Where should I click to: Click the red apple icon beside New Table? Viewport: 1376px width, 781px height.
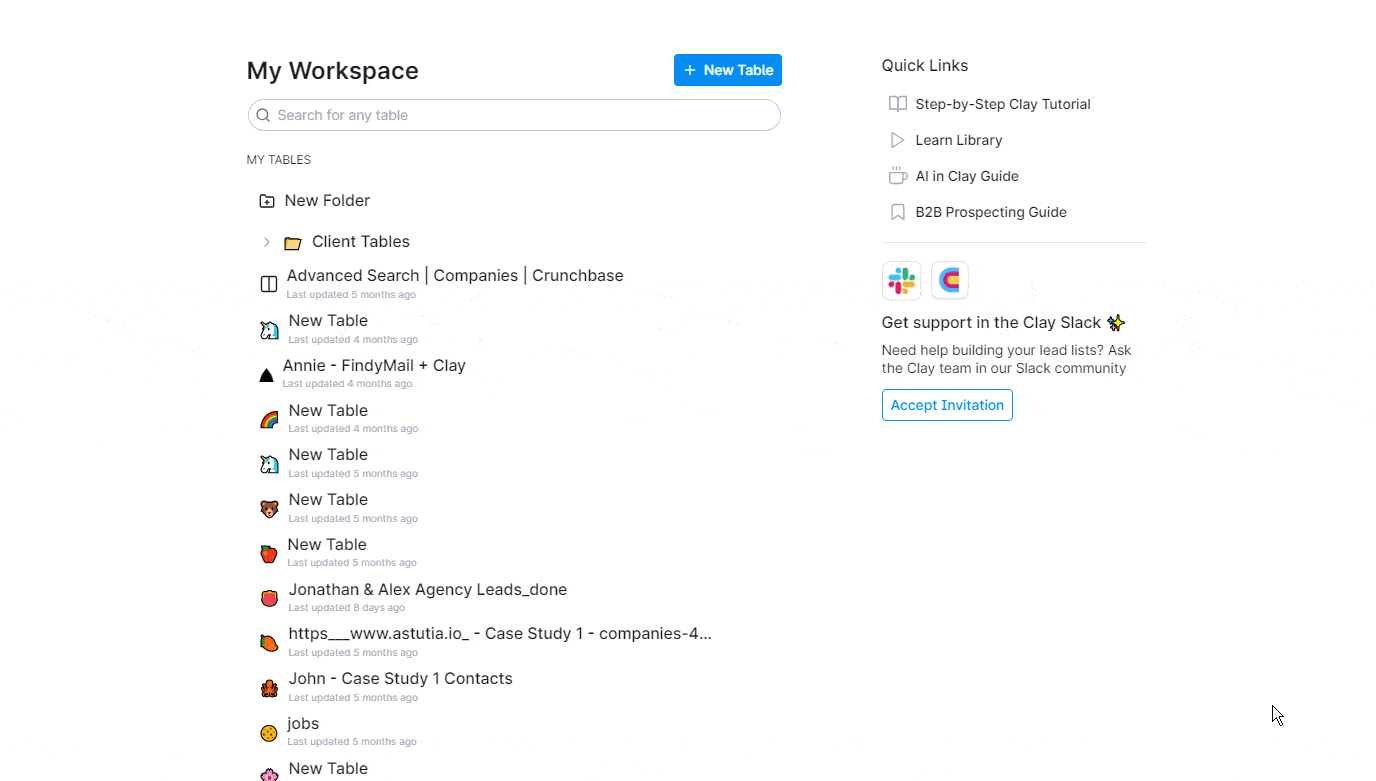(268, 554)
